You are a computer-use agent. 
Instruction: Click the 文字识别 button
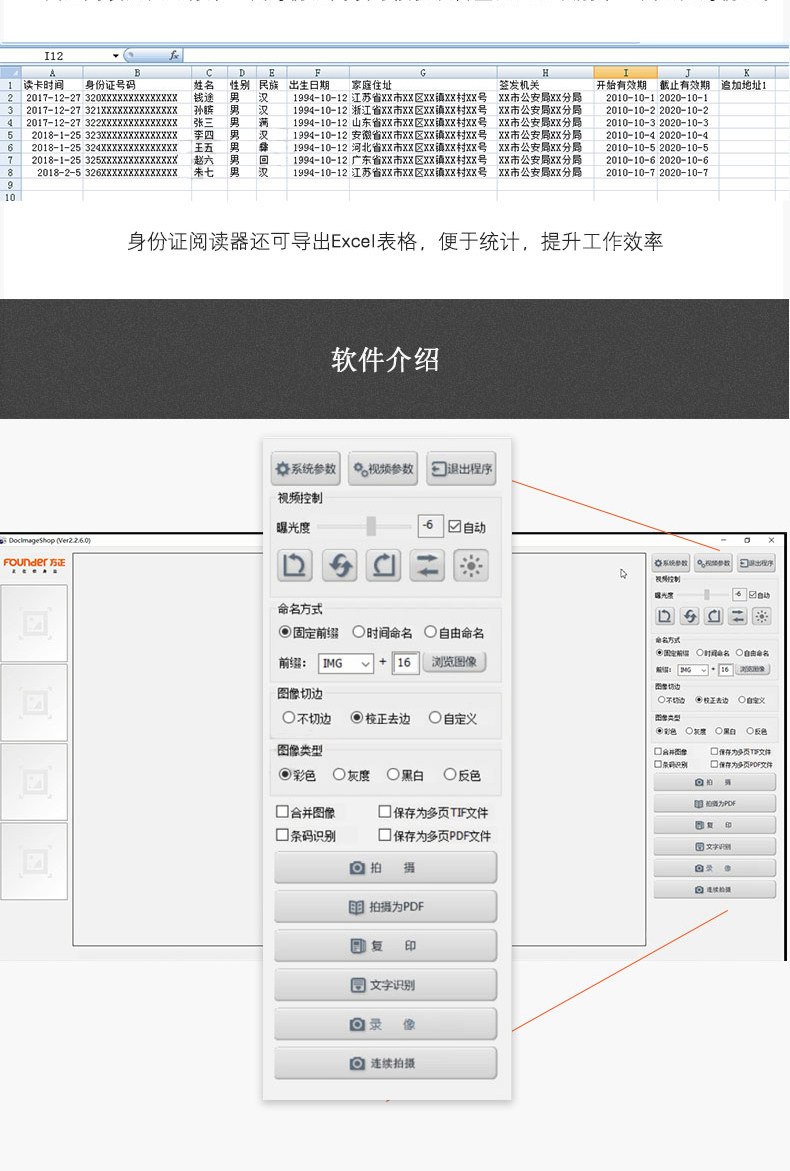(x=385, y=985)
